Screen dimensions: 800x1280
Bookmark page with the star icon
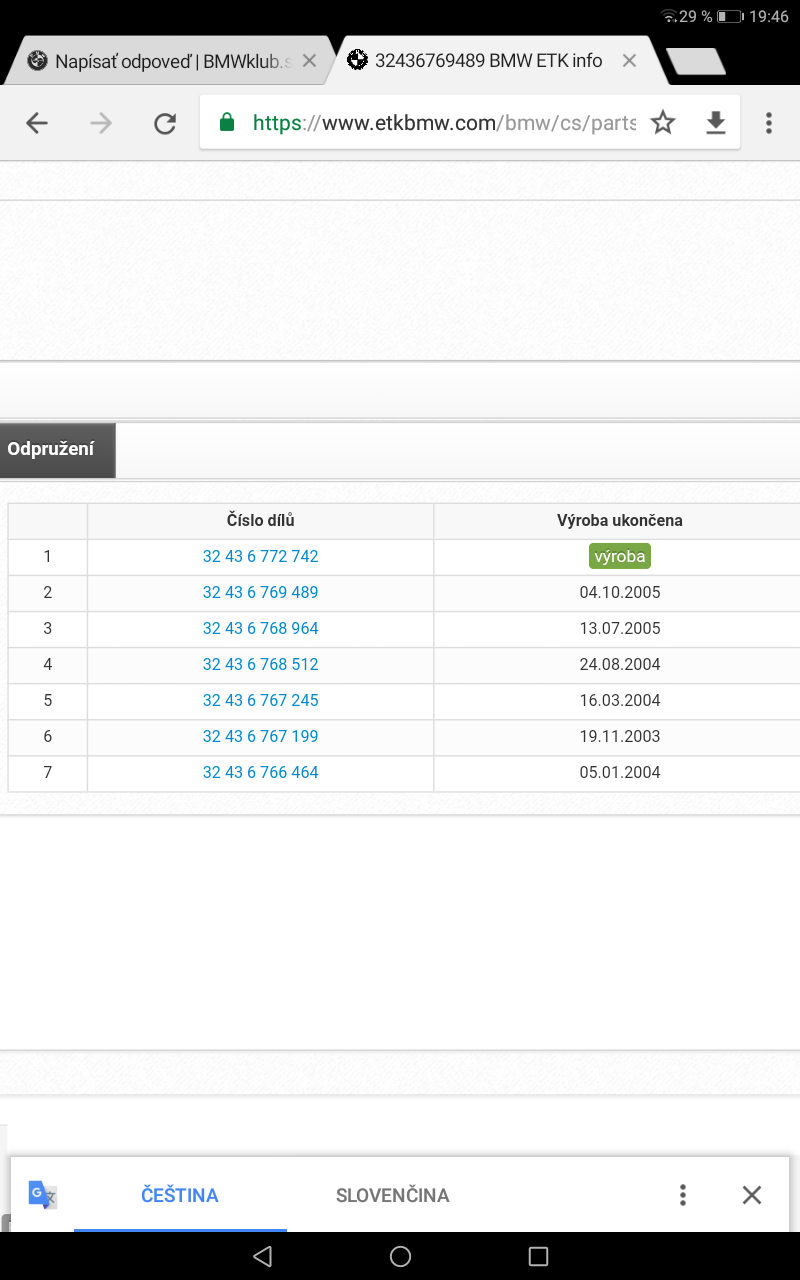tap(663, 123)
